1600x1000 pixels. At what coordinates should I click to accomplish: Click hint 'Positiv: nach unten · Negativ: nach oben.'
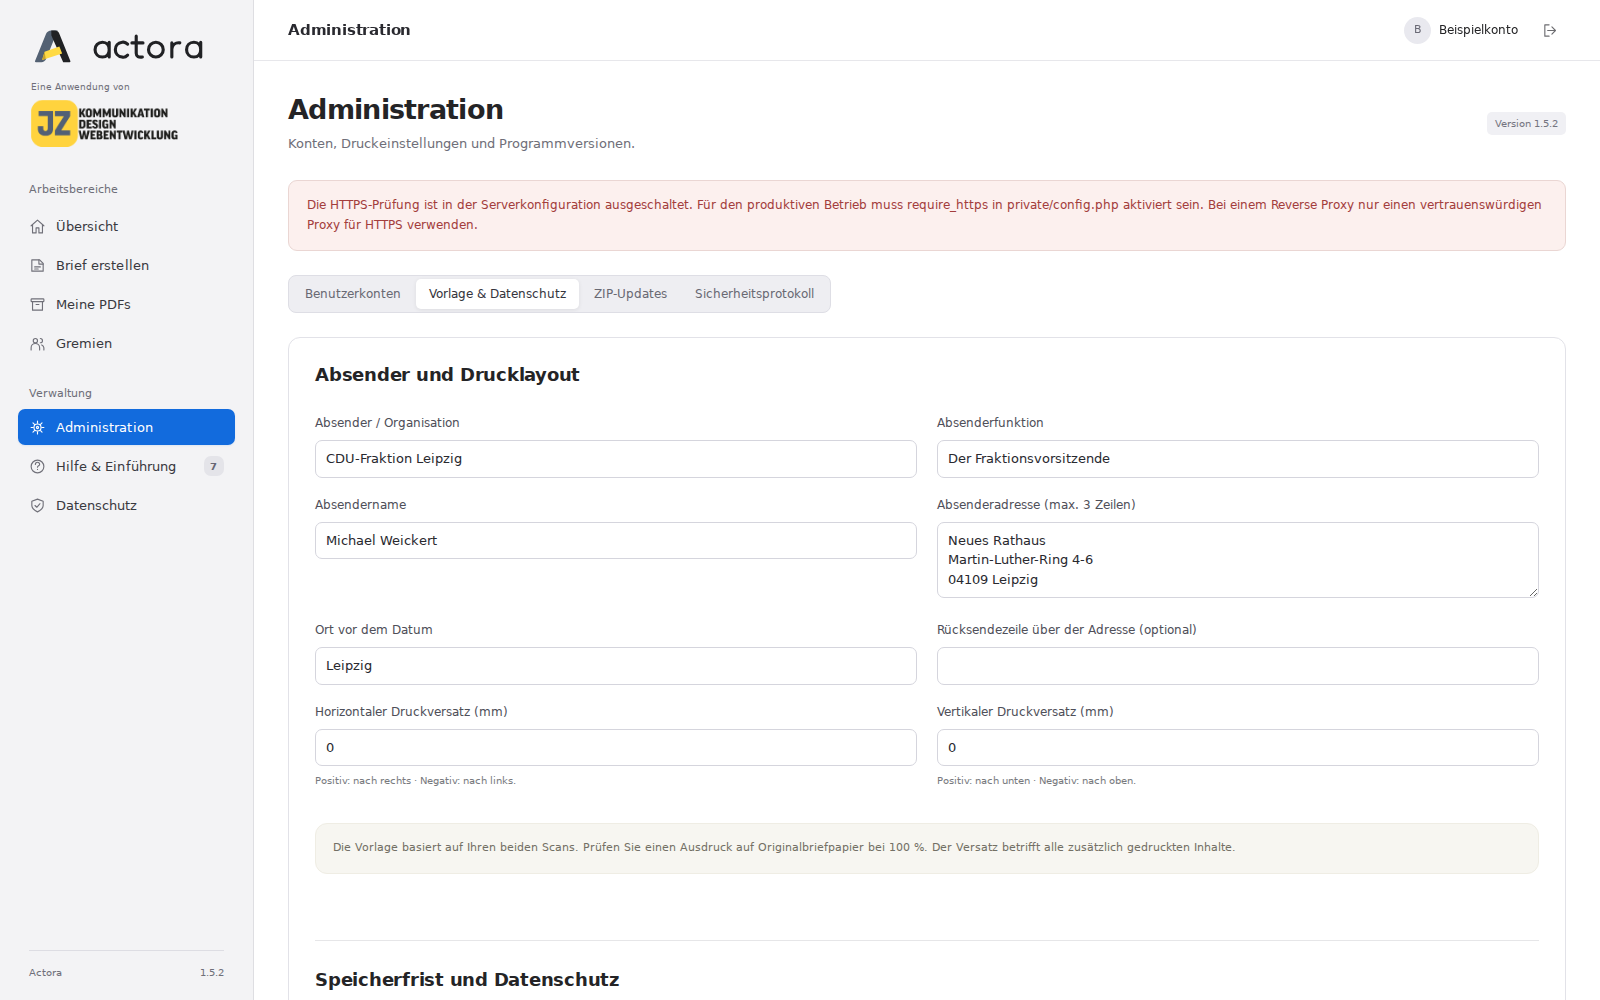click(x=1036, y=781)
